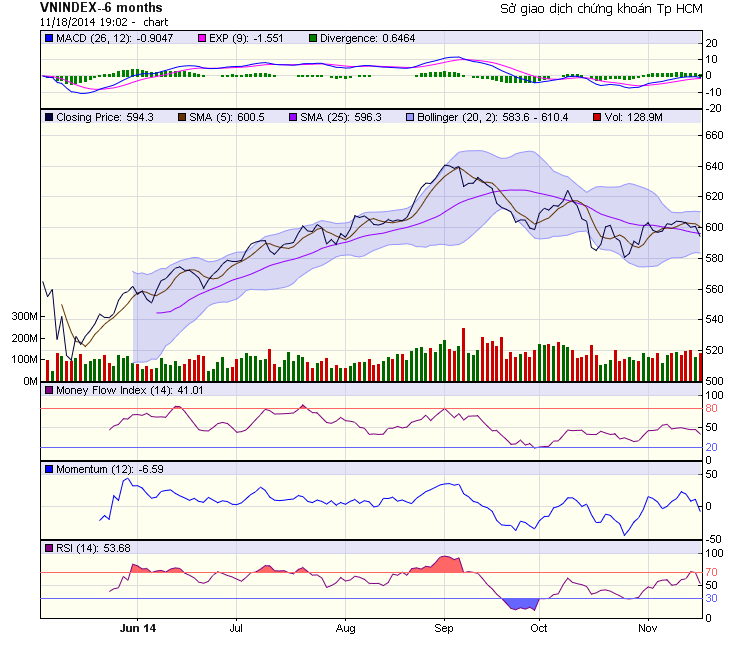This screenshot has height=649, width=742.
Task: Click the red Vol legend marker
Action: click(598, 117)
